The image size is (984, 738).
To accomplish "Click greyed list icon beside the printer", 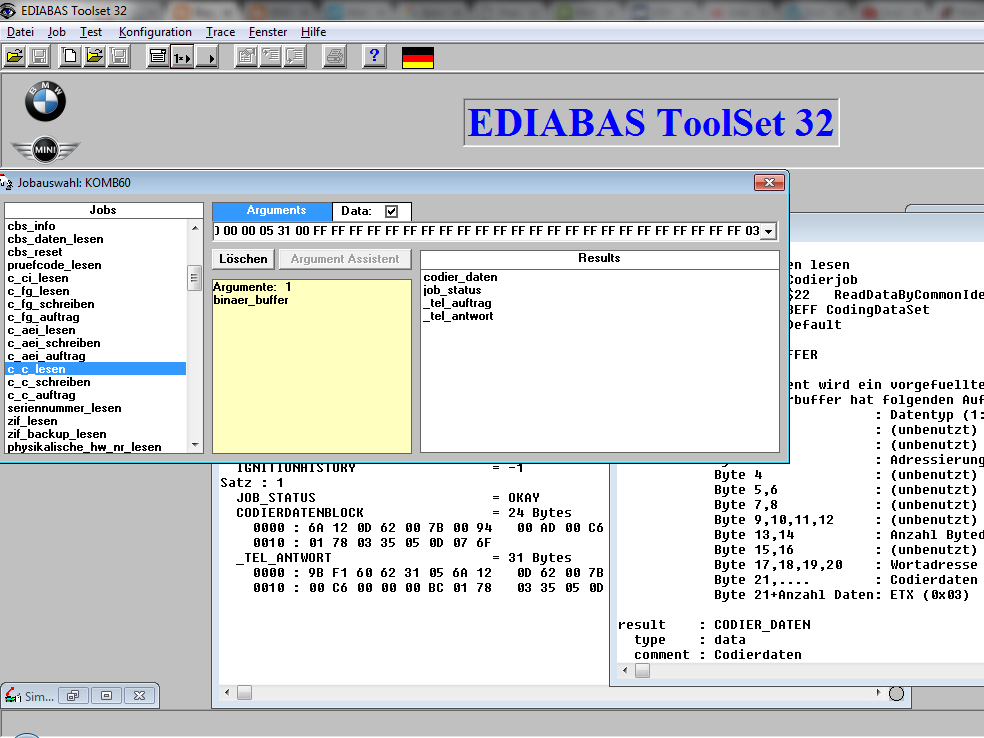I will [x=295, y=57].
